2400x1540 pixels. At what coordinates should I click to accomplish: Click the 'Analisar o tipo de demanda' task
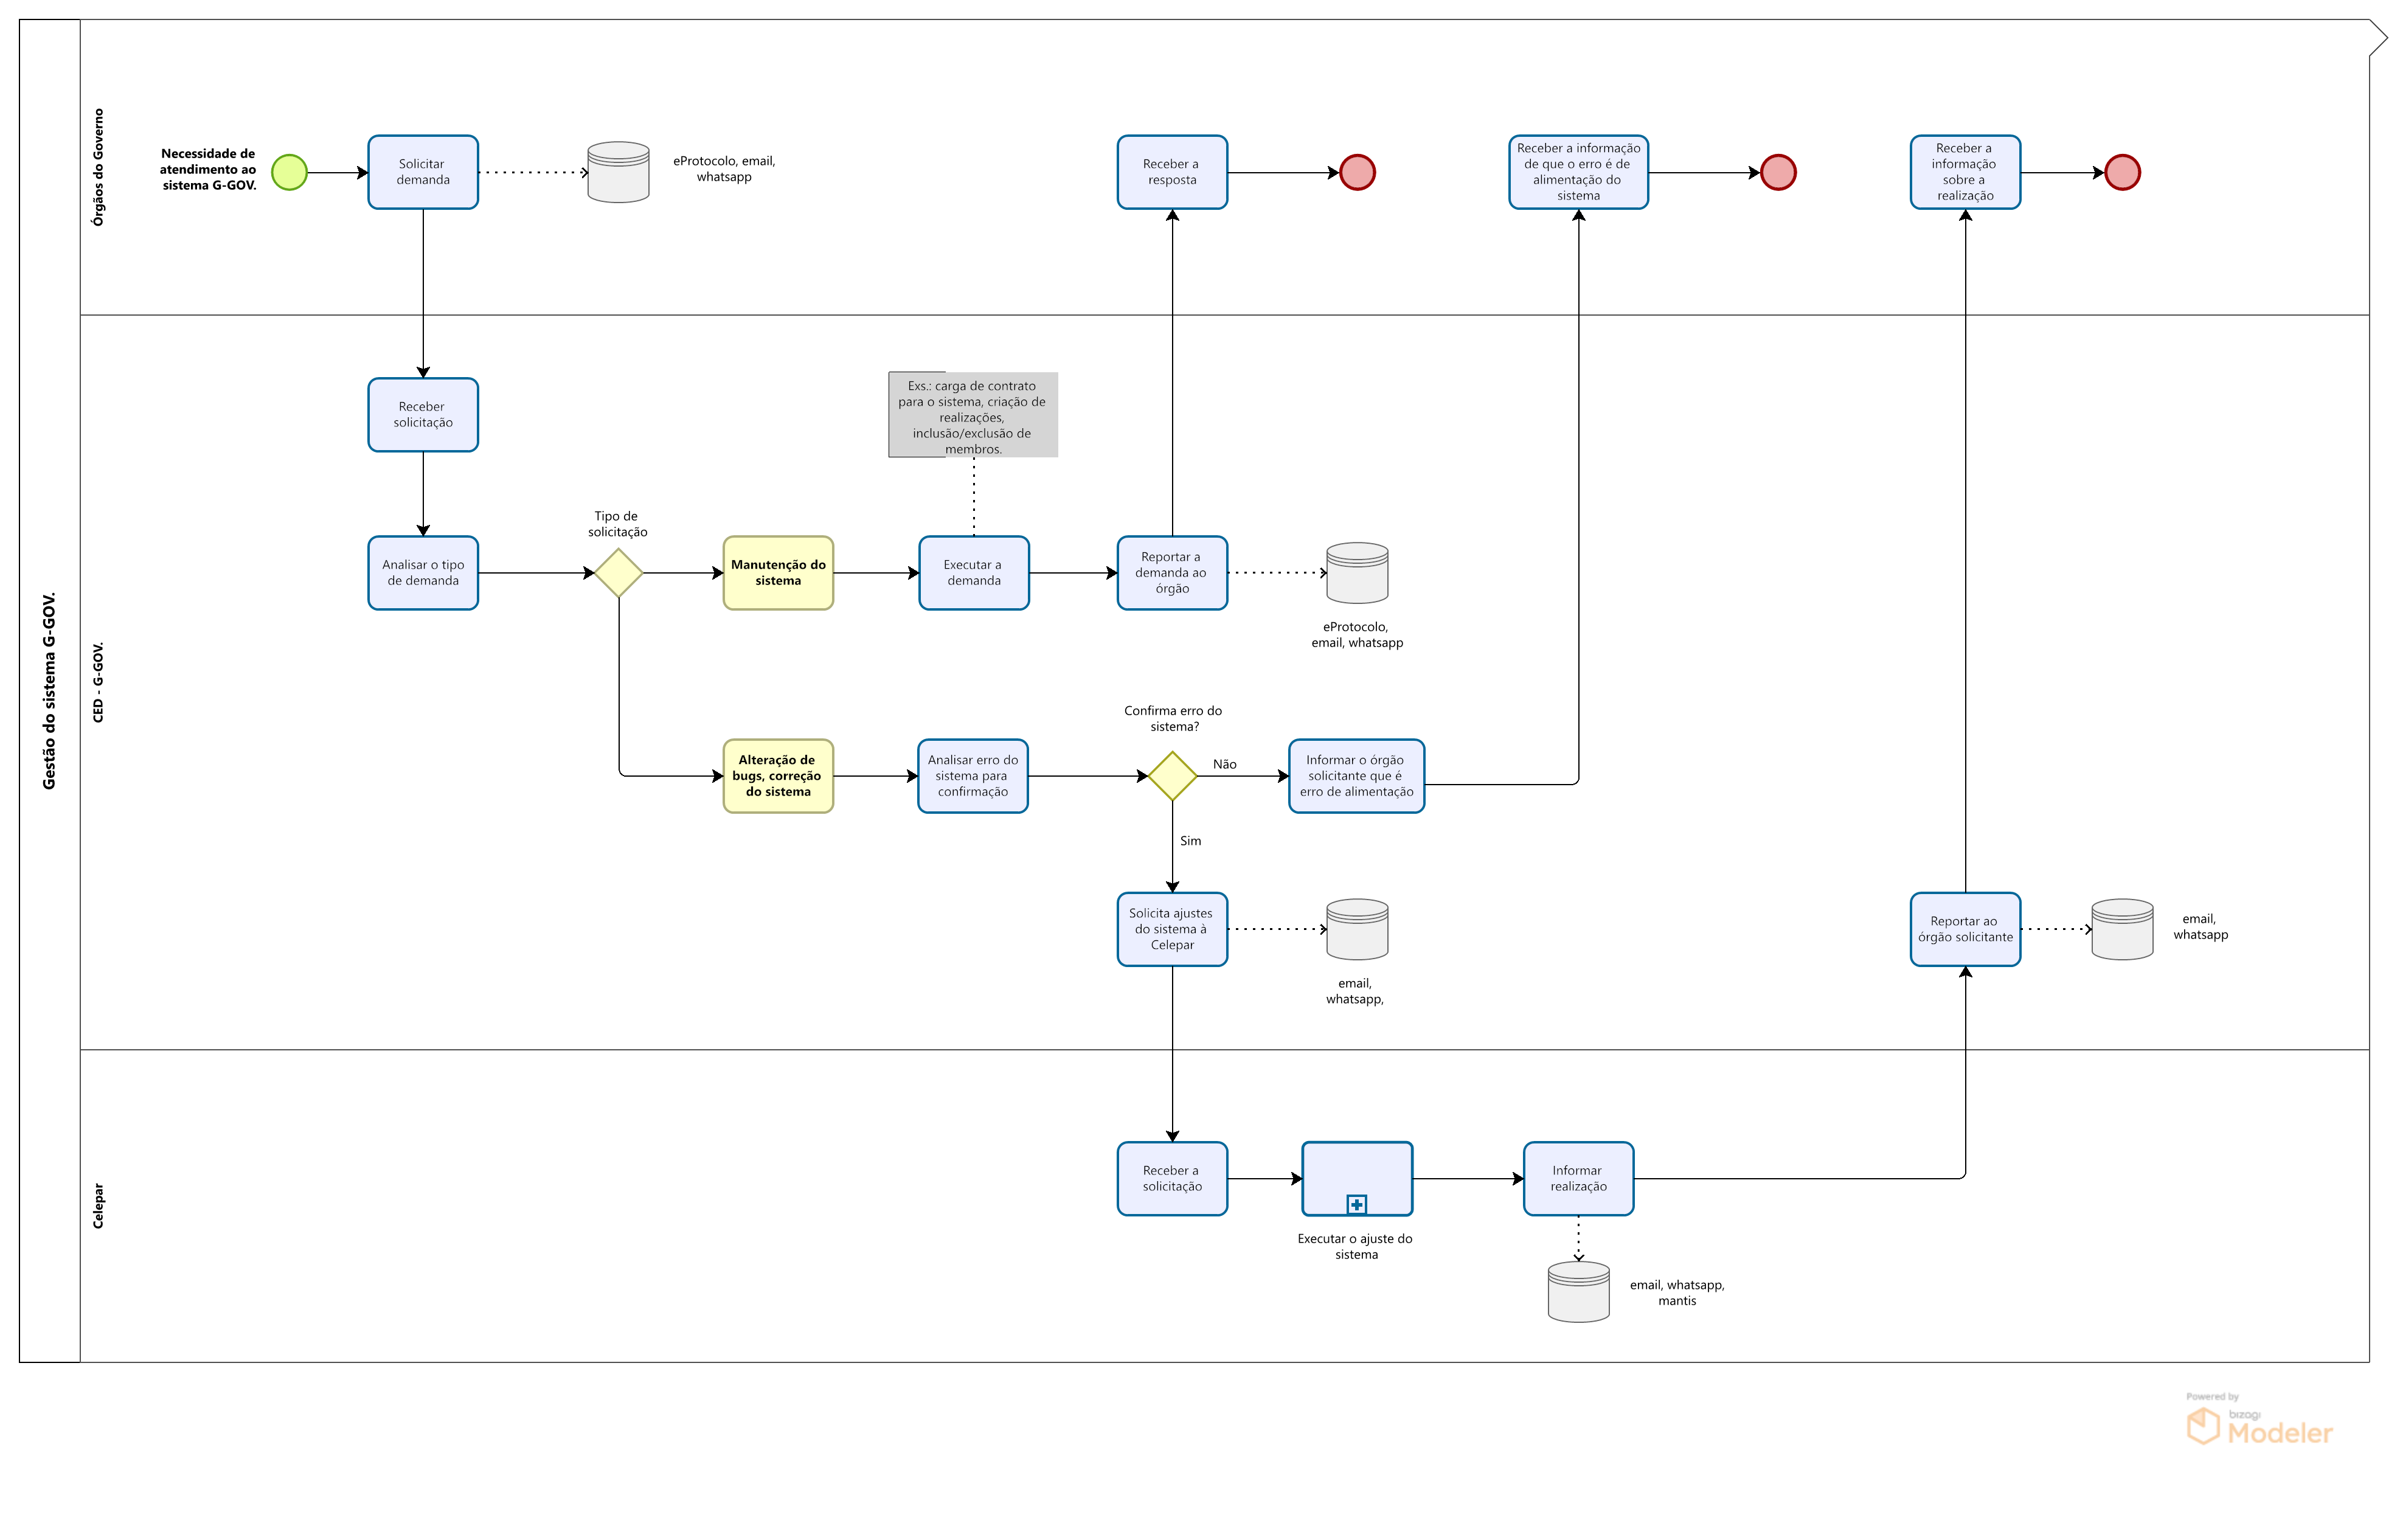click(423, 573)
